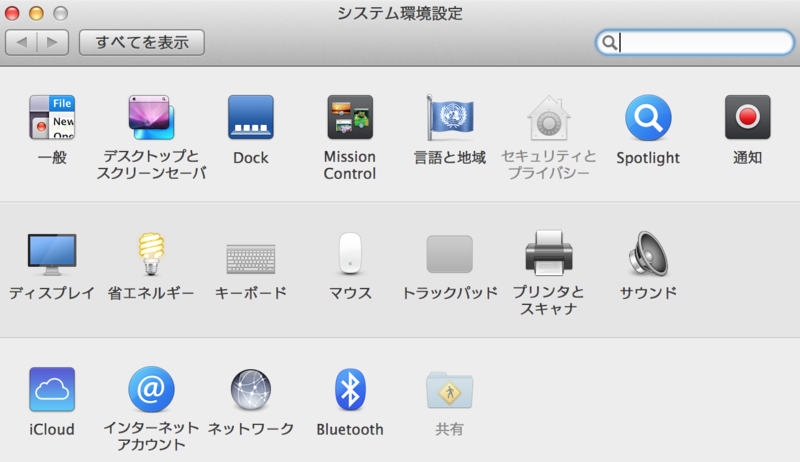The image size is (800, 462).
Task: Open プリンタとスキャナ printer icon
Action: (x=548, y=253)
